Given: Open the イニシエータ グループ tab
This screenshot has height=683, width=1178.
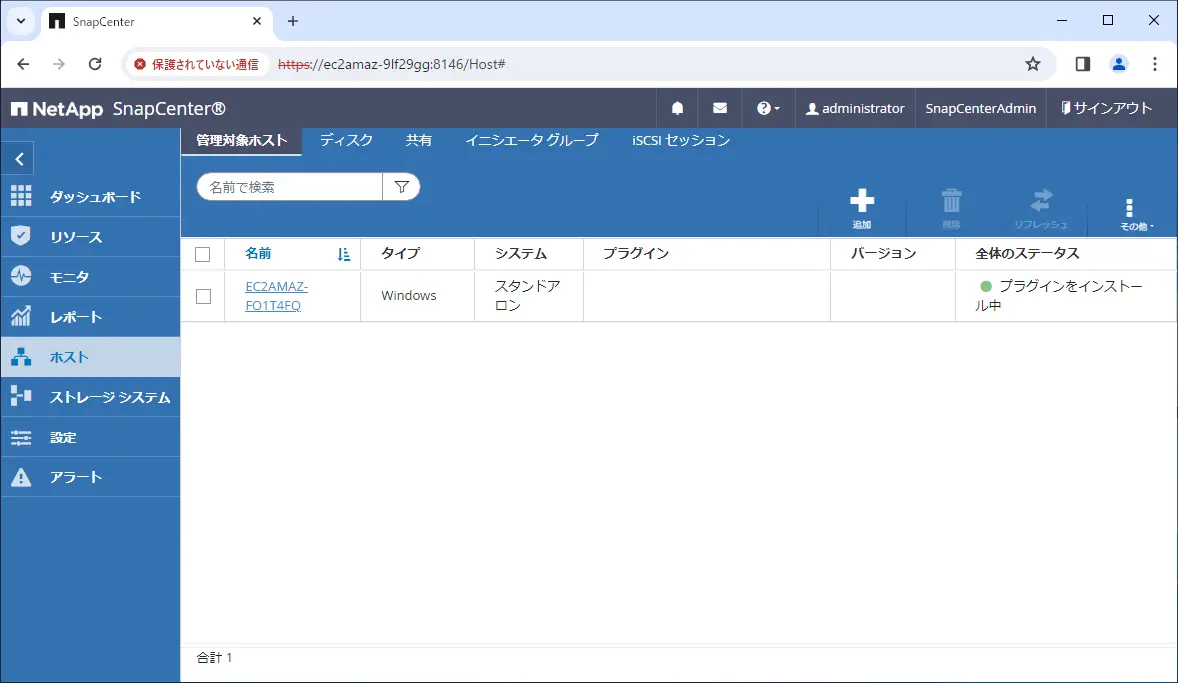Looking at the screenshot, I should [x=532, y=141].
